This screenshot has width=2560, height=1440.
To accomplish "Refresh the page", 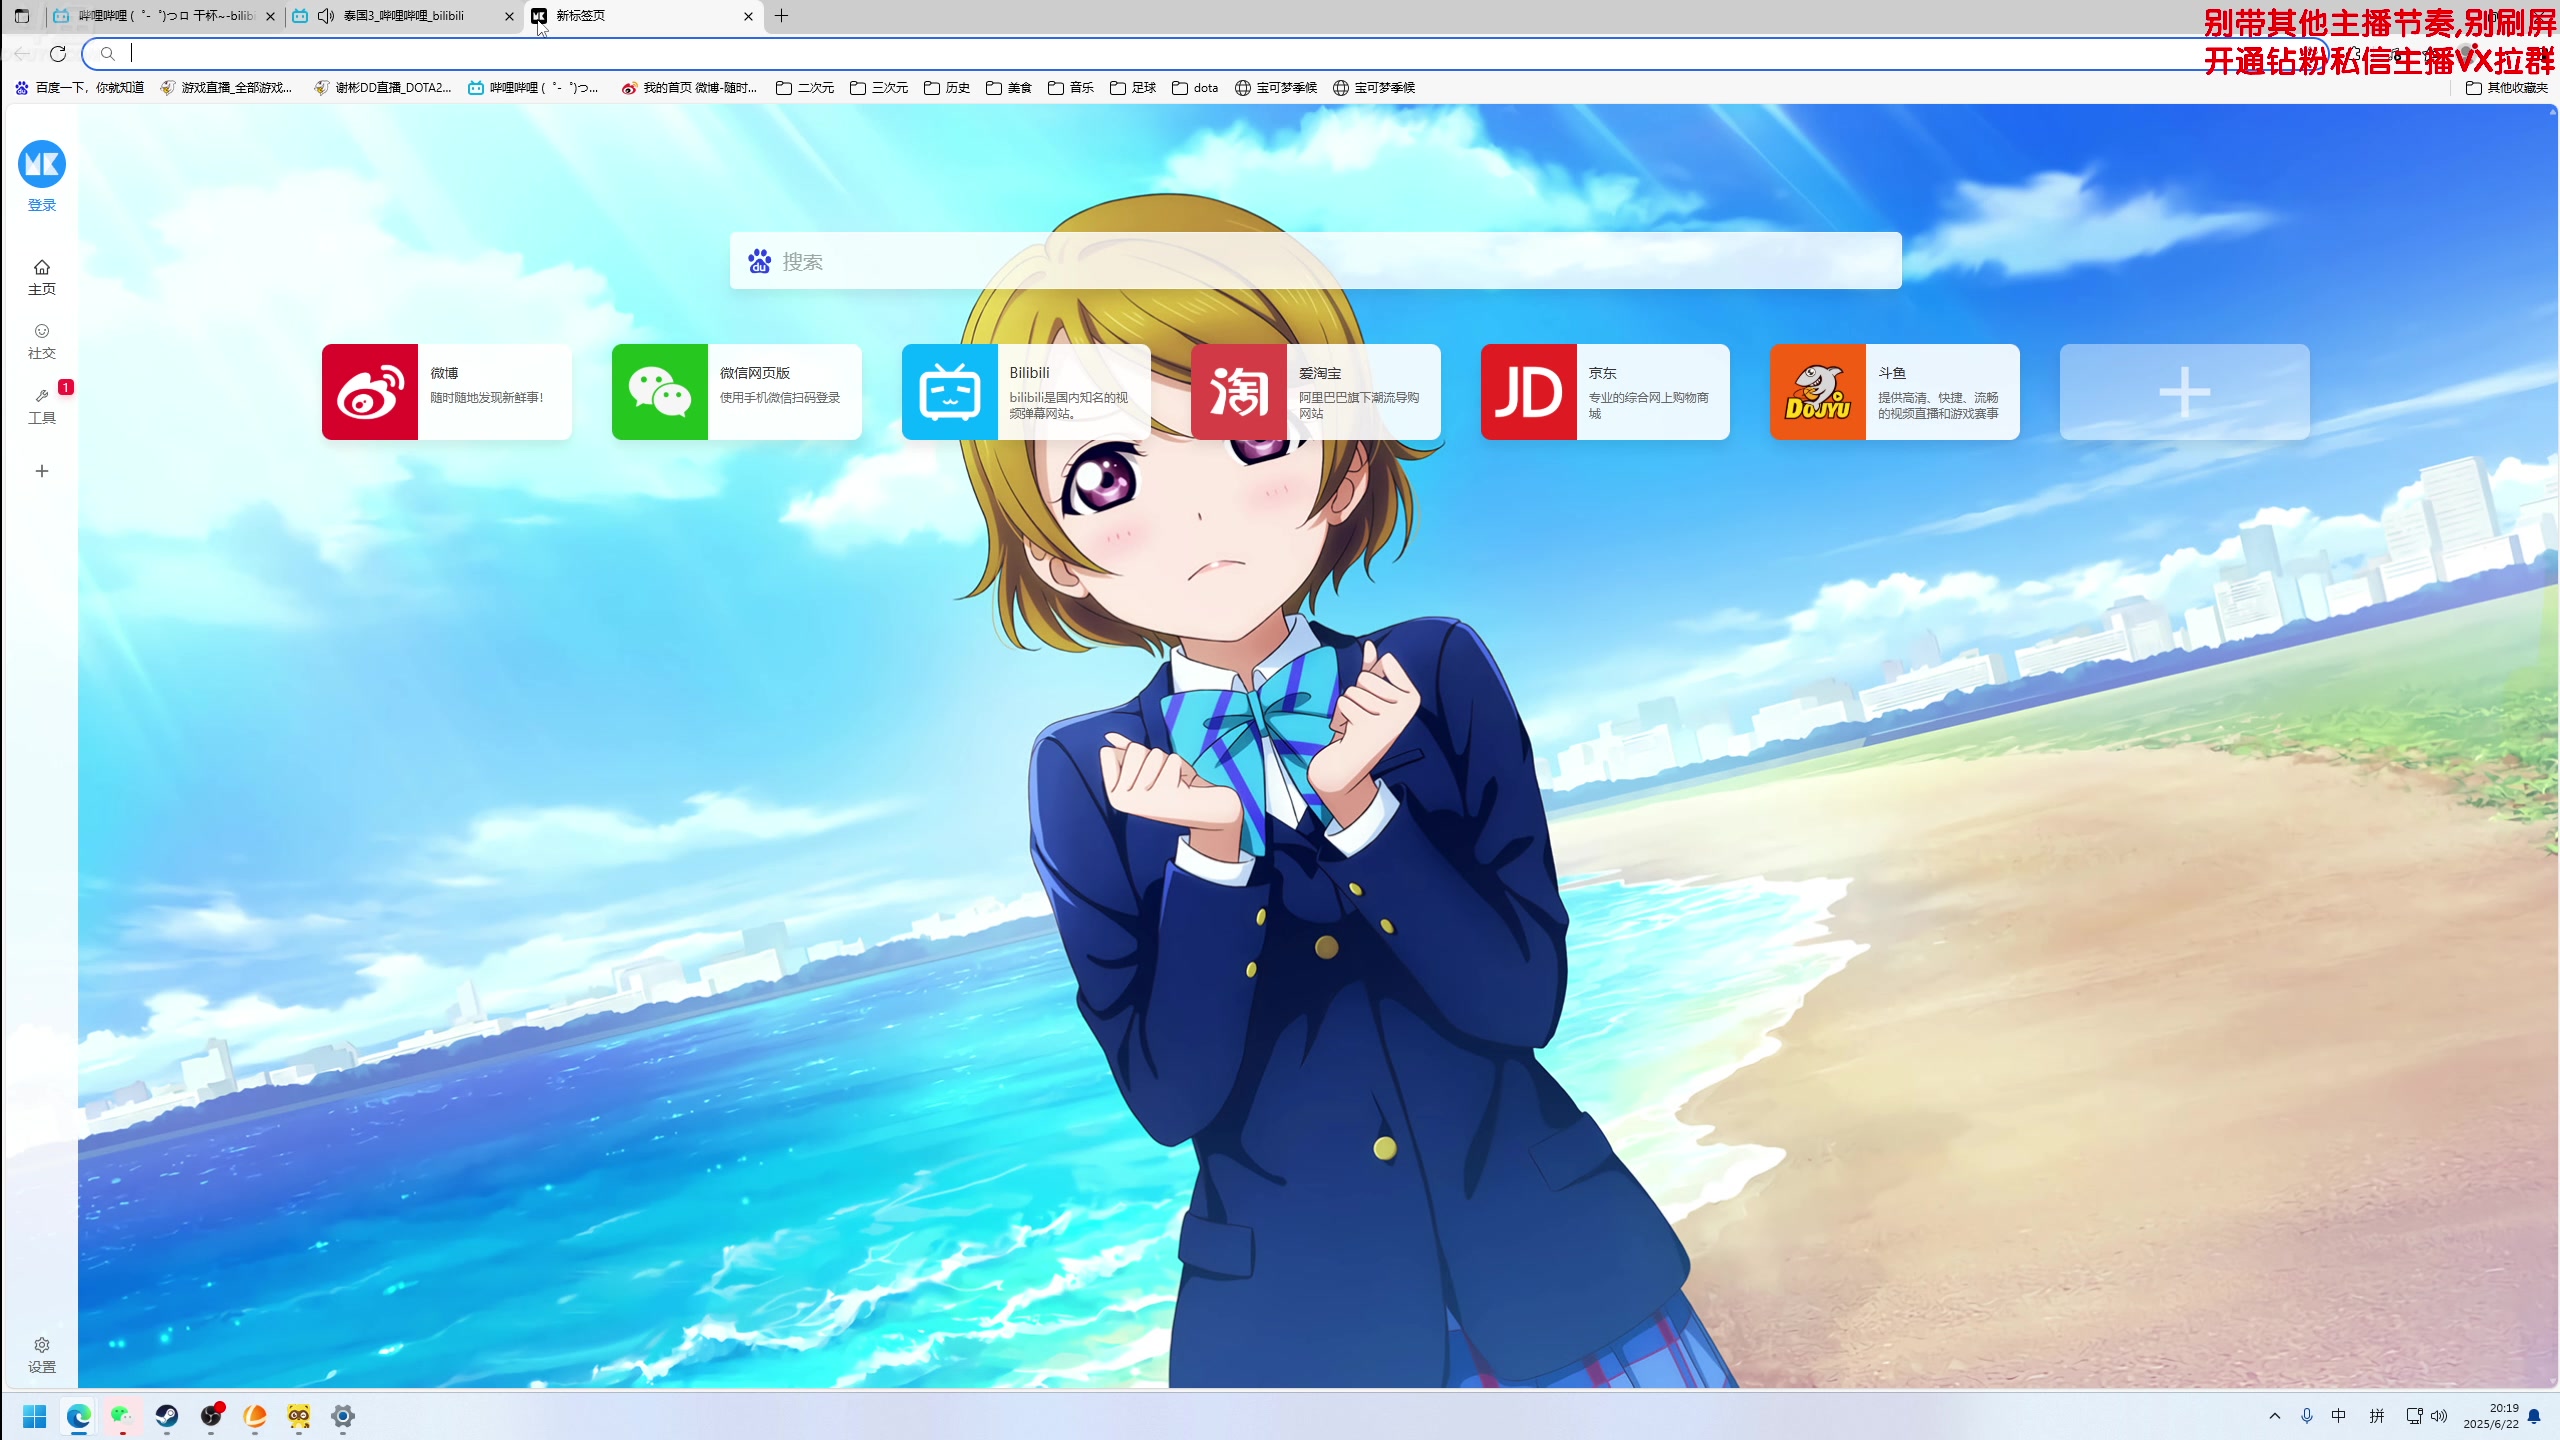I will [58, 54].
